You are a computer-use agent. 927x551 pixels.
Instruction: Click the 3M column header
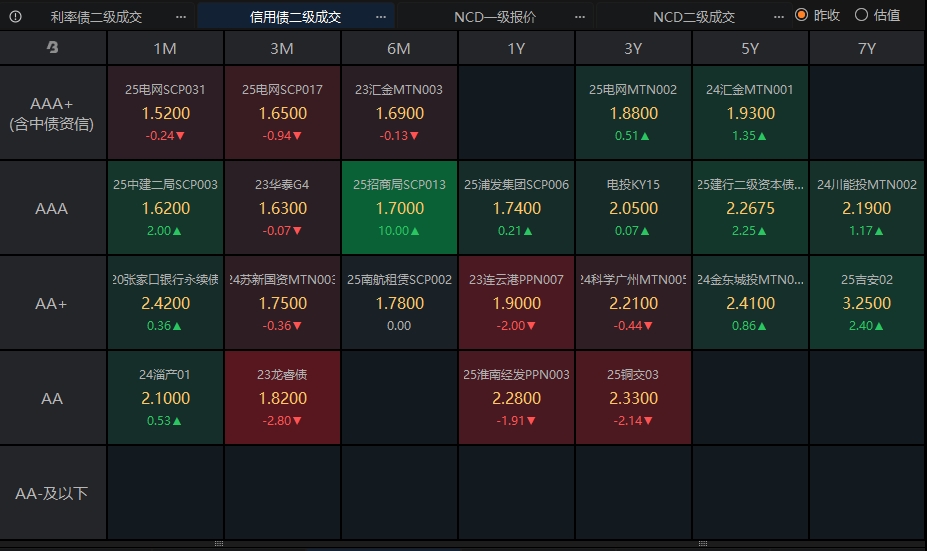coord(282,48)
